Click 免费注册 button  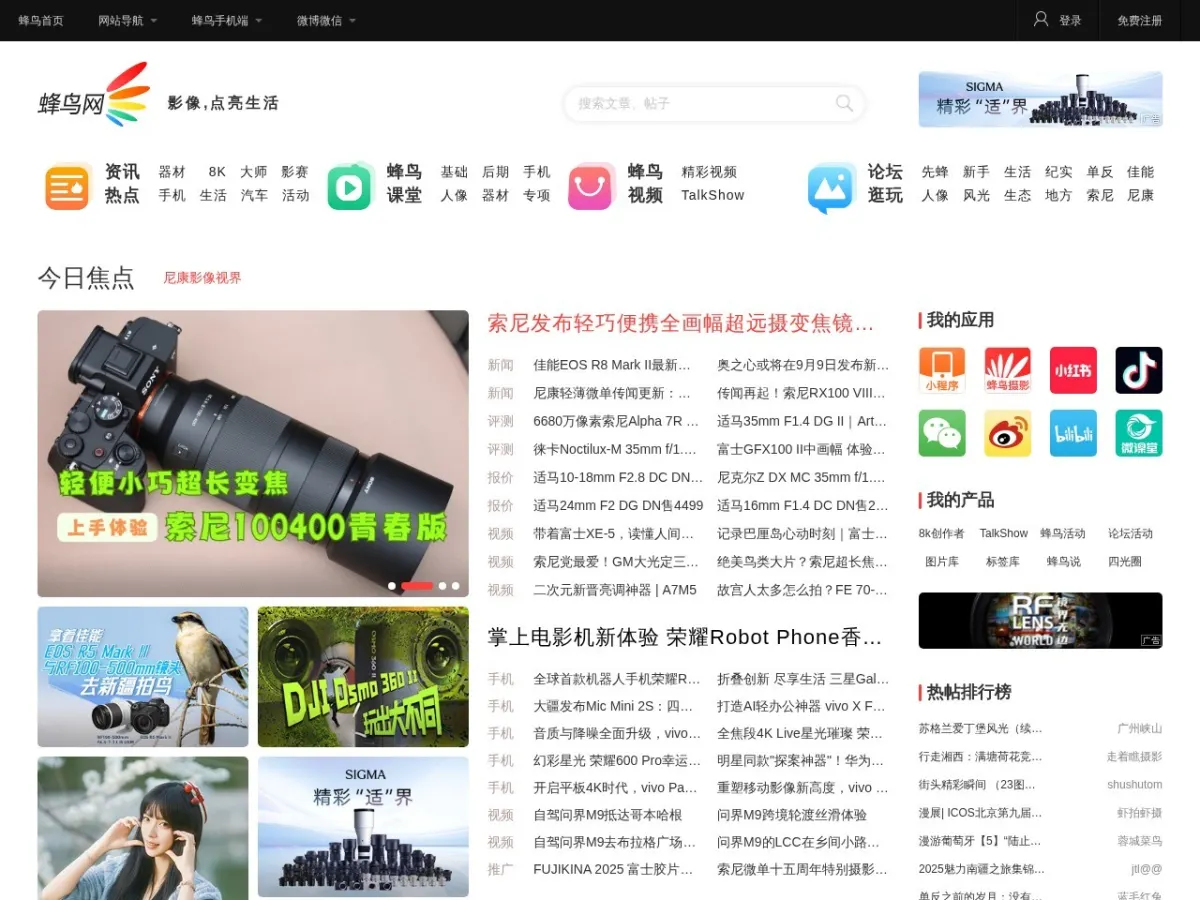(x=1140, y=20)
